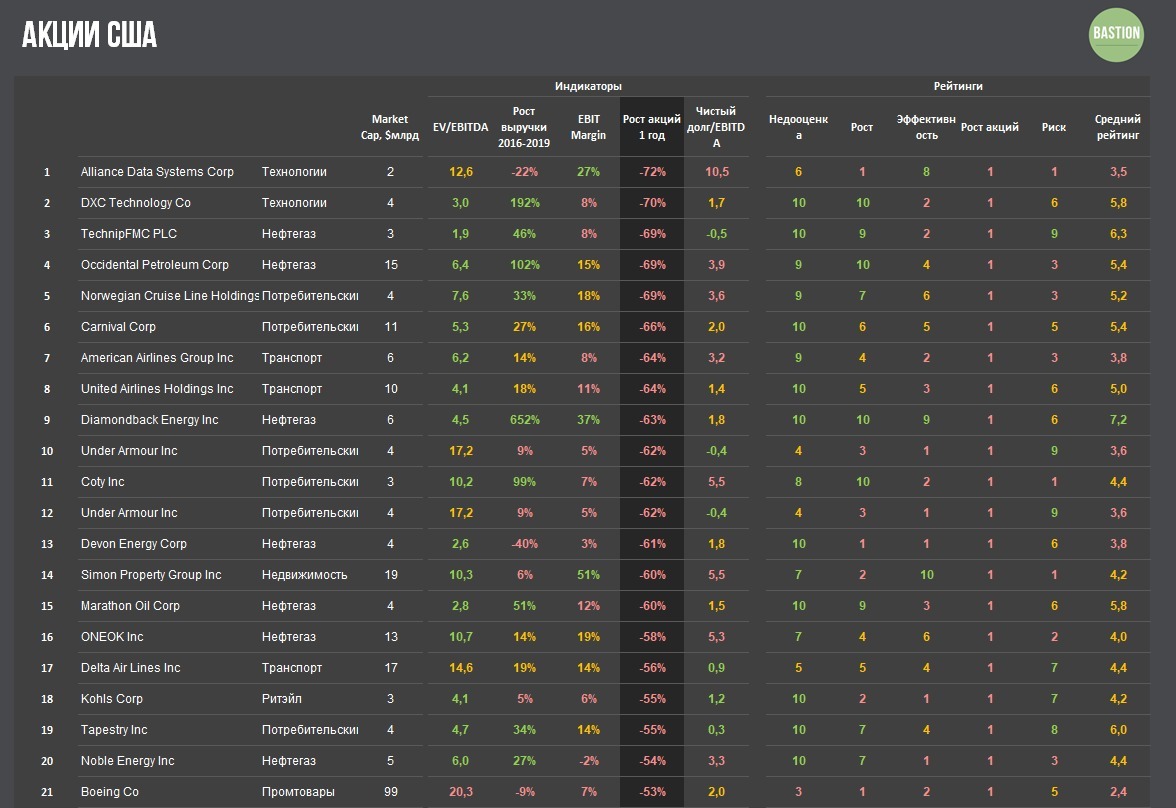This screenshot has width=1176, height=808.
Task: Select row number 21 in the table
Action: coord(46,791)
